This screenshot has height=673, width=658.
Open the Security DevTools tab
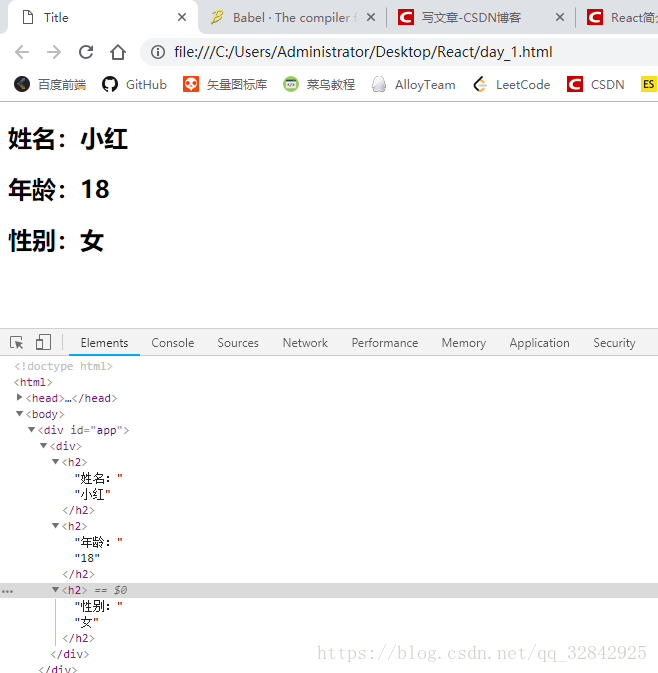tap(614, 343)
